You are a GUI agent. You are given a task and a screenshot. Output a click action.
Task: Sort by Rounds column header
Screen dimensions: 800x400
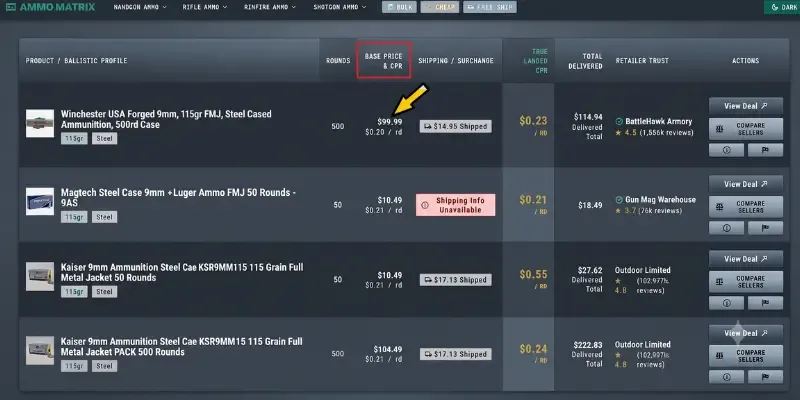[x=338, y=61]
